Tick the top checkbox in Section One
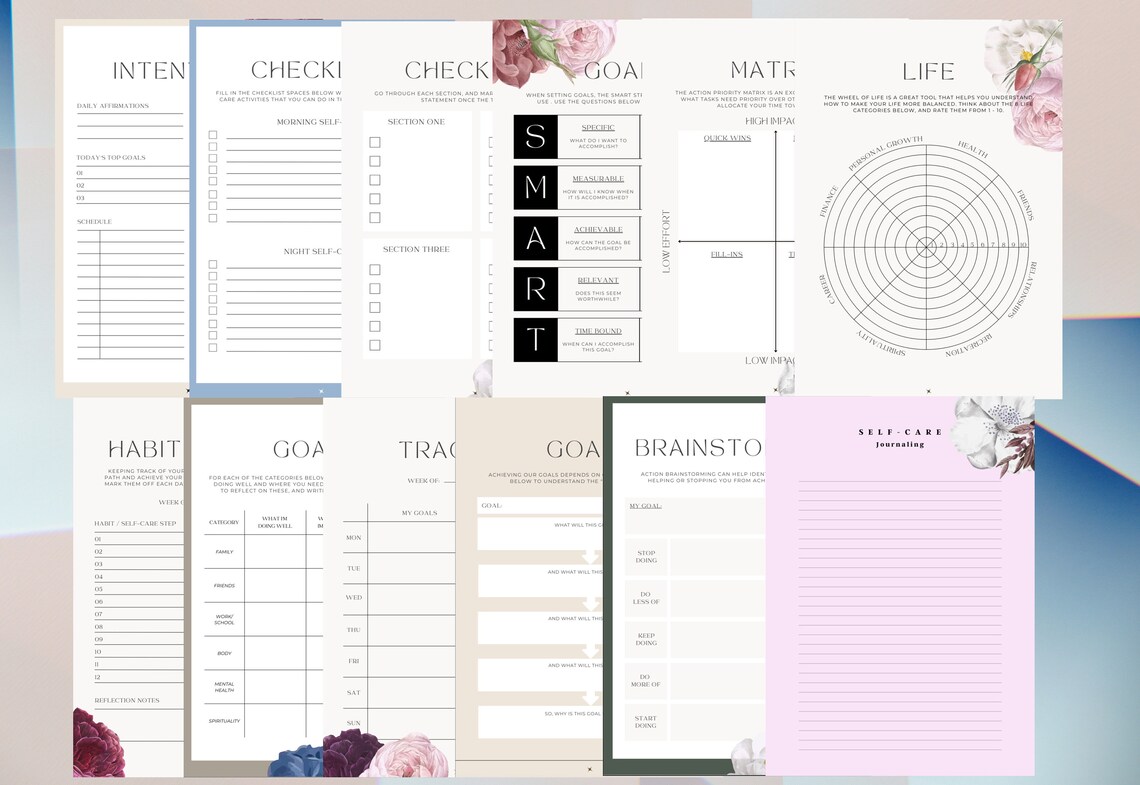This screenshot has width=1140, height=785. (374, 140)
